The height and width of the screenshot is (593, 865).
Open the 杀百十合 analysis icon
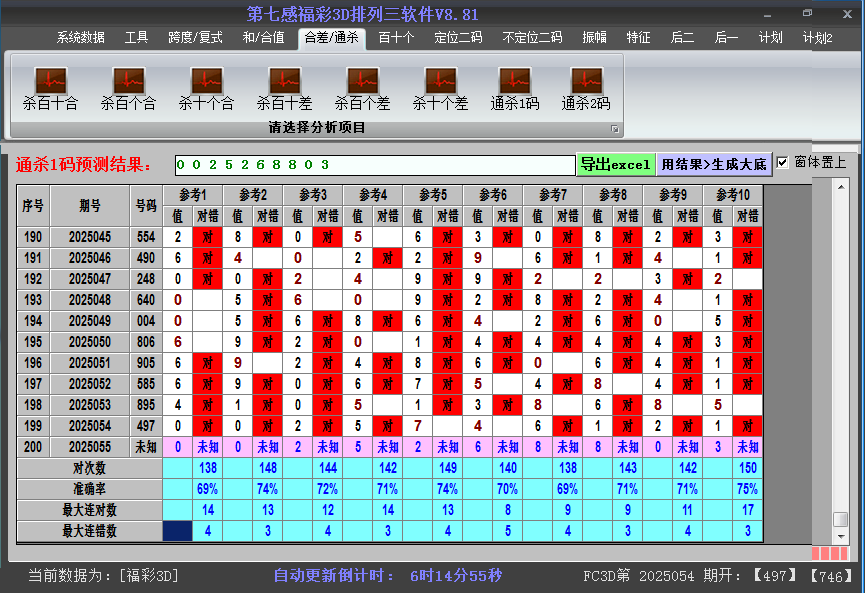click(50, 88)
